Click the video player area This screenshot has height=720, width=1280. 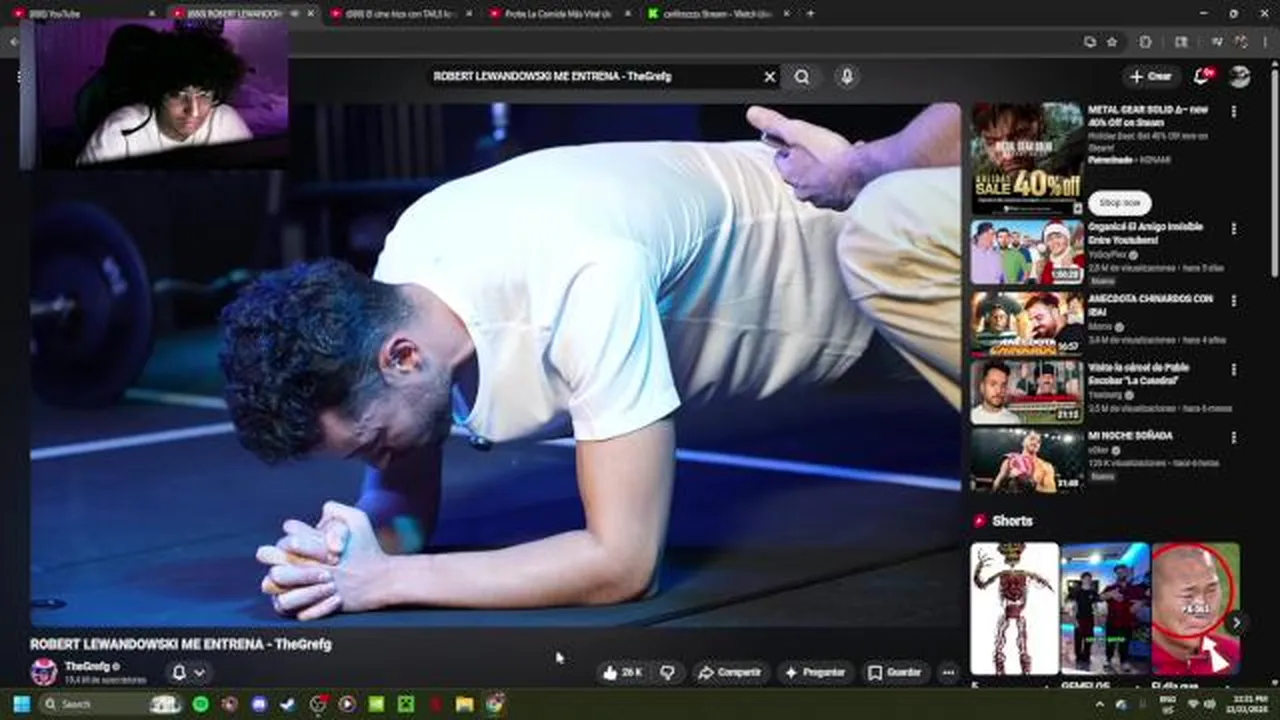(x=496, y=365)
